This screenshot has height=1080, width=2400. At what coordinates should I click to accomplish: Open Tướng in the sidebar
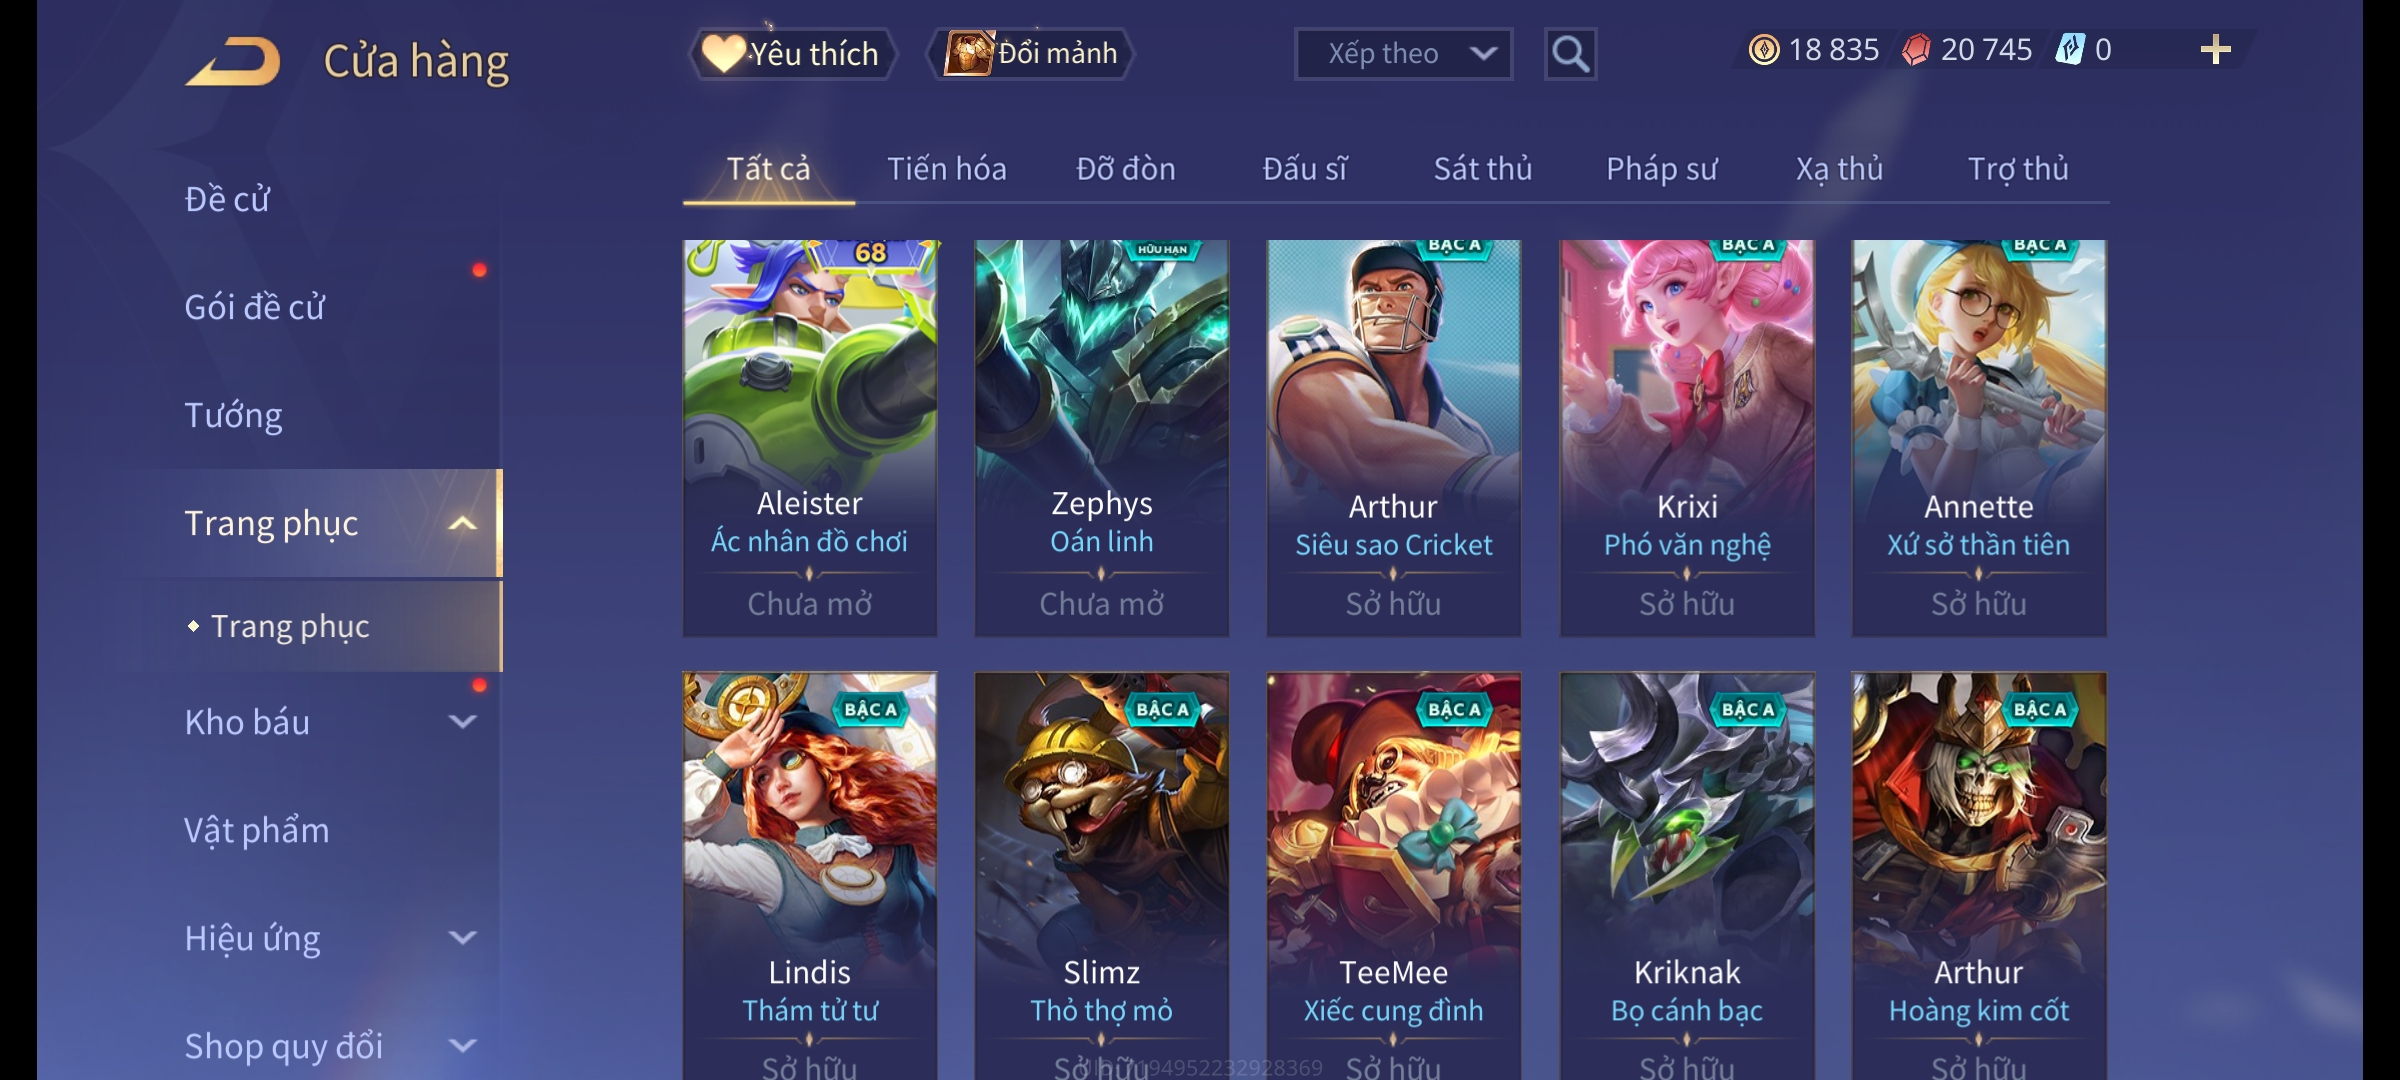[233, 415]
